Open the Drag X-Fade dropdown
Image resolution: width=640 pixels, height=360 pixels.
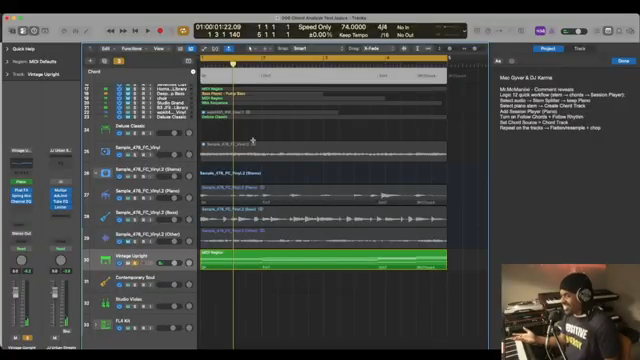pyautogui.click(x=378, y=49)
